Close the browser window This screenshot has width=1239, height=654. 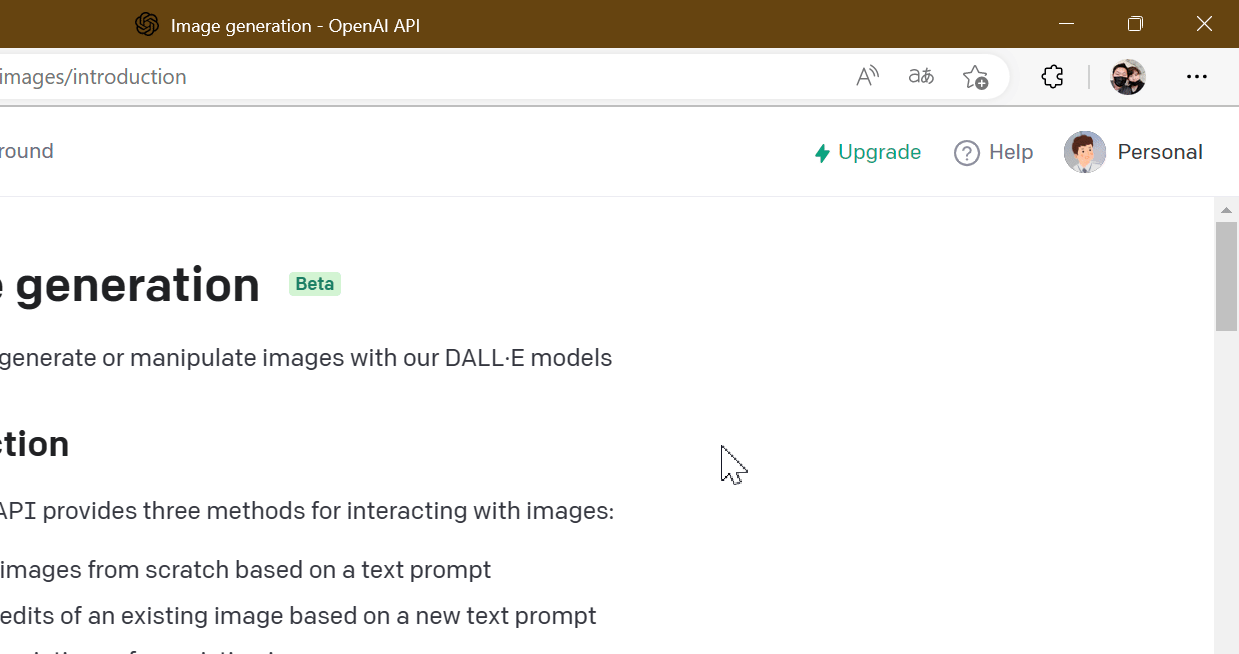coord(1205,24)
